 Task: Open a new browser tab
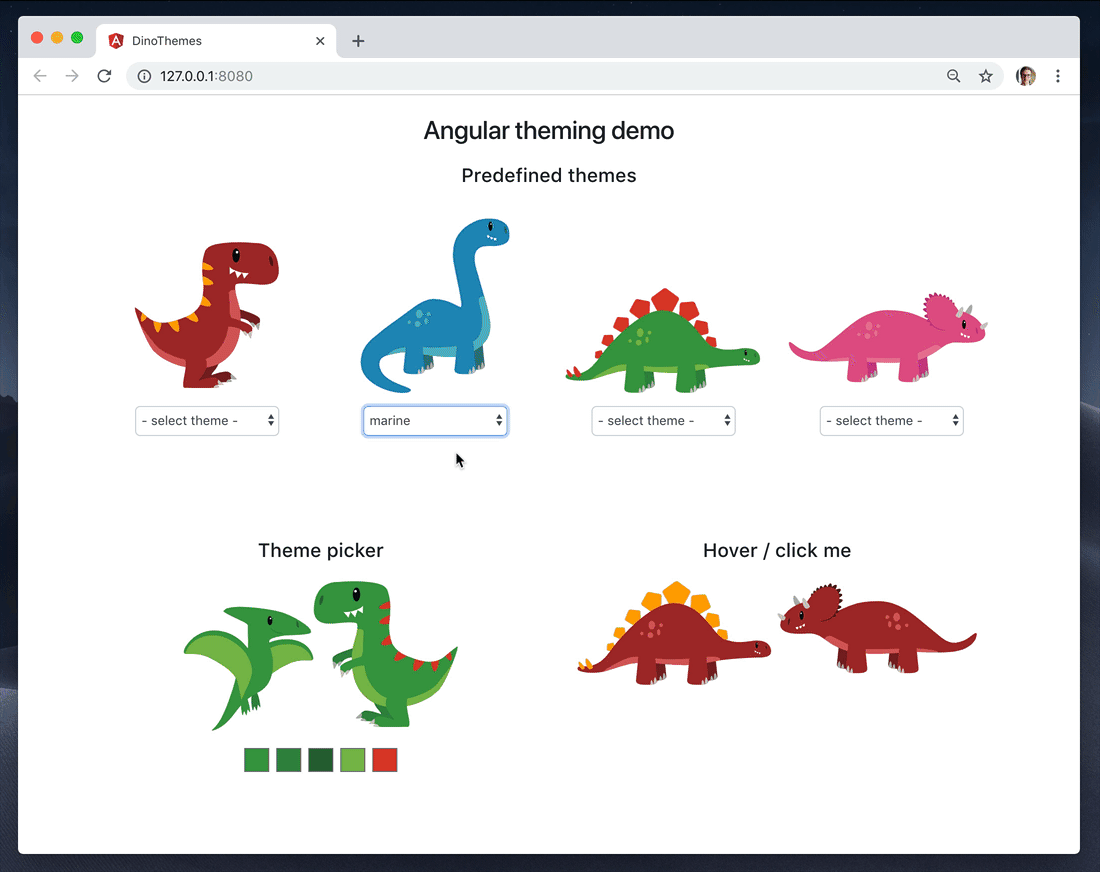tap(358, 41)
